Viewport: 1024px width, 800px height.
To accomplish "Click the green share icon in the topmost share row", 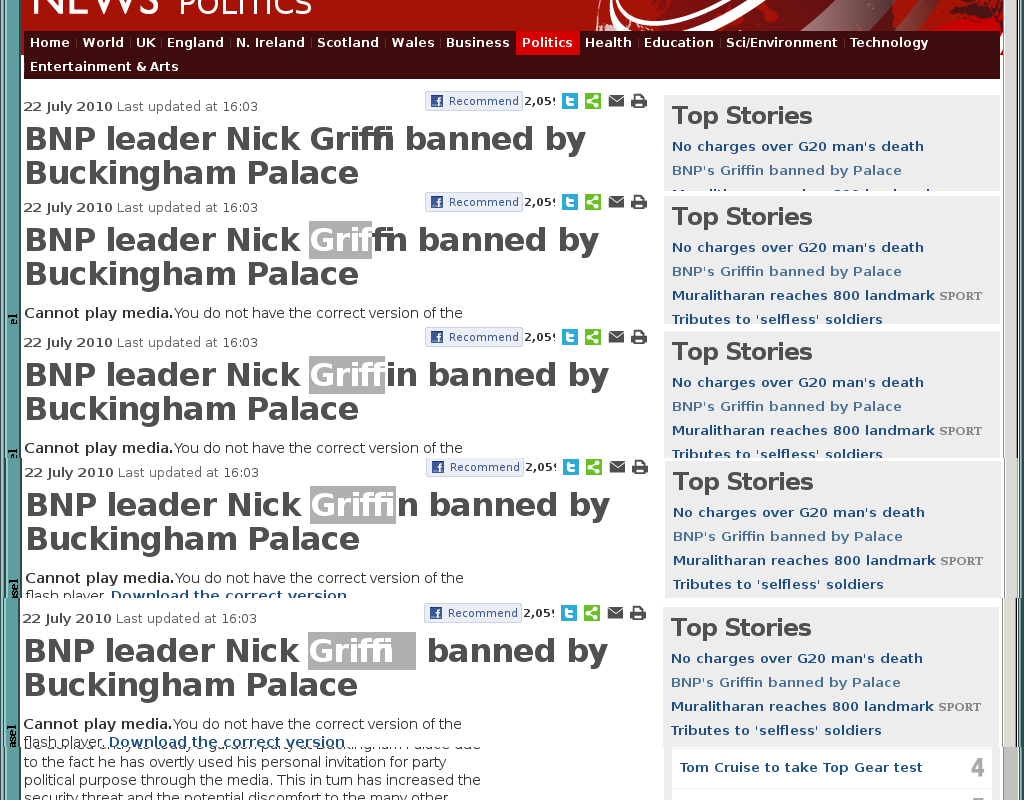I will pyautogui.click(x=592, y=101).
